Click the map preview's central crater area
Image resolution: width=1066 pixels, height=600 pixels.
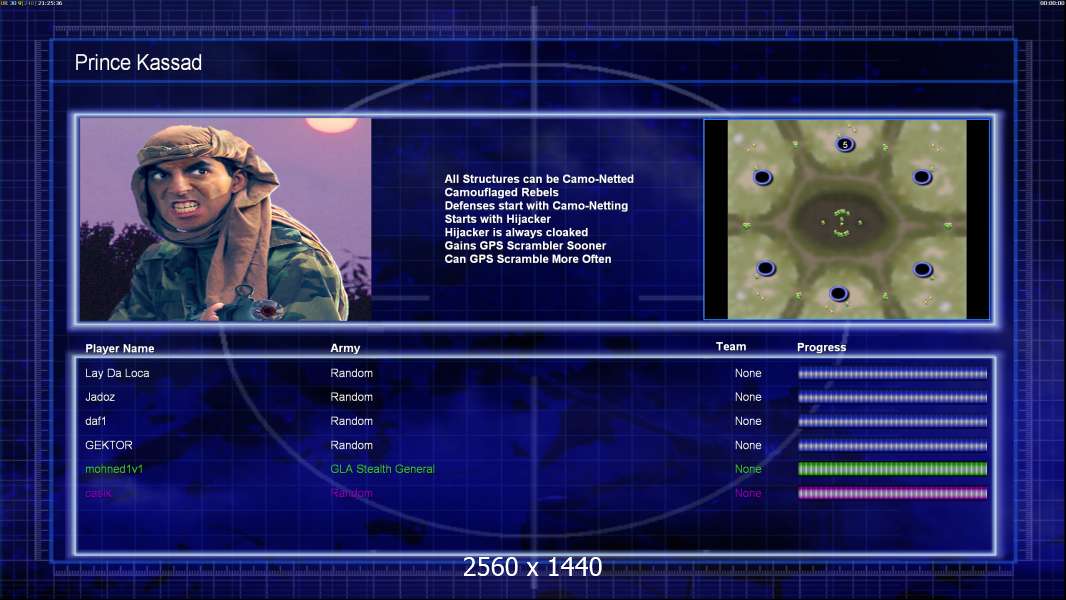pos(842,222)
